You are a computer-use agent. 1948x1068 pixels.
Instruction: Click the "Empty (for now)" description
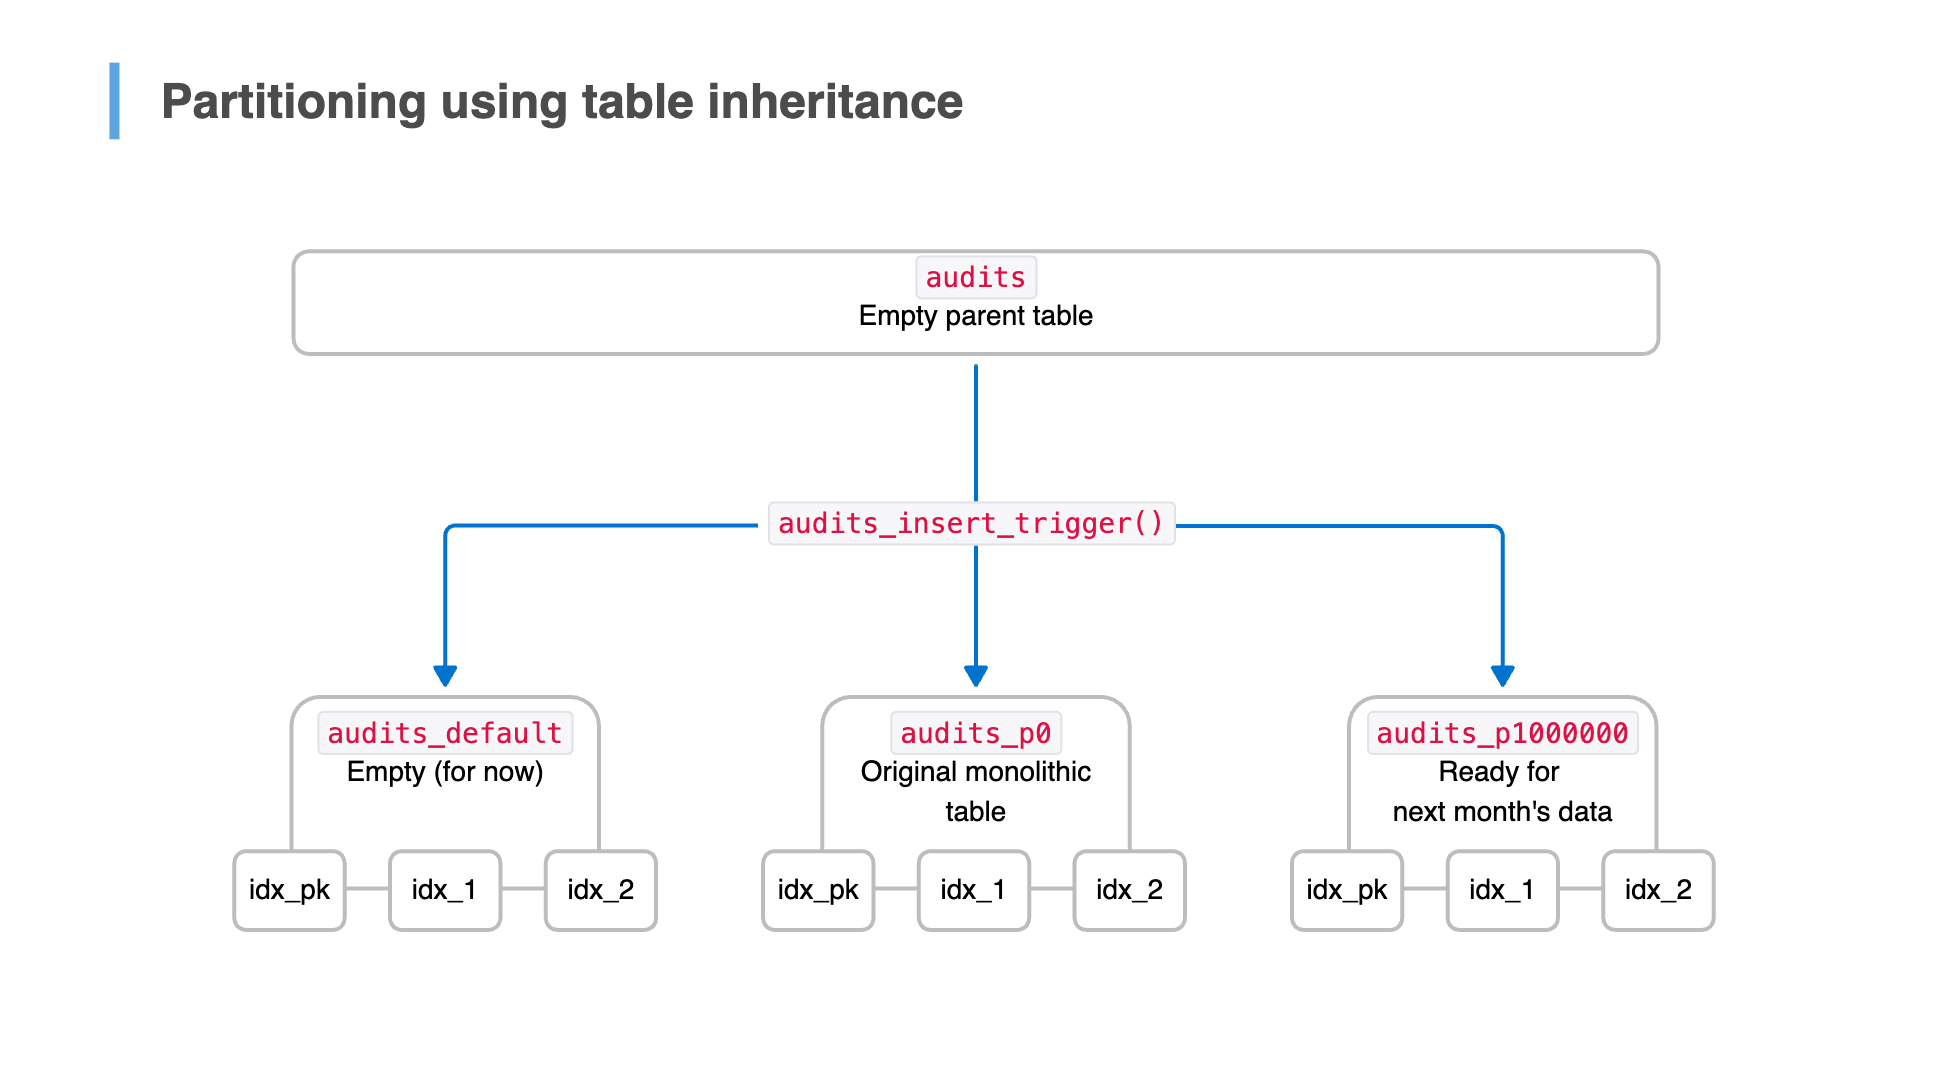point(445,772)
